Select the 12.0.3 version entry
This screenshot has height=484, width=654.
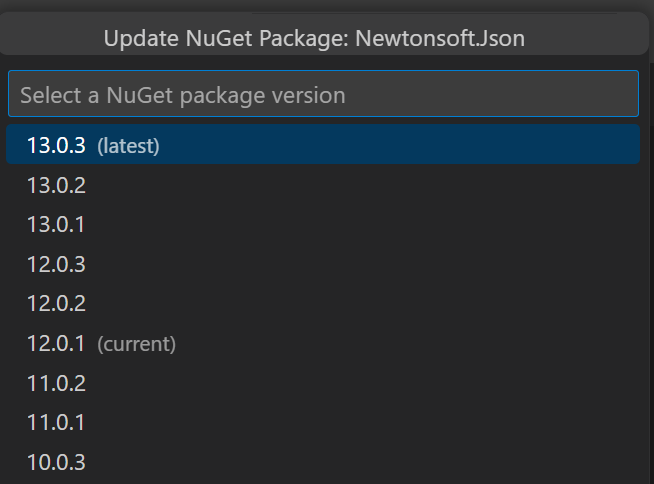click(56, 264)
